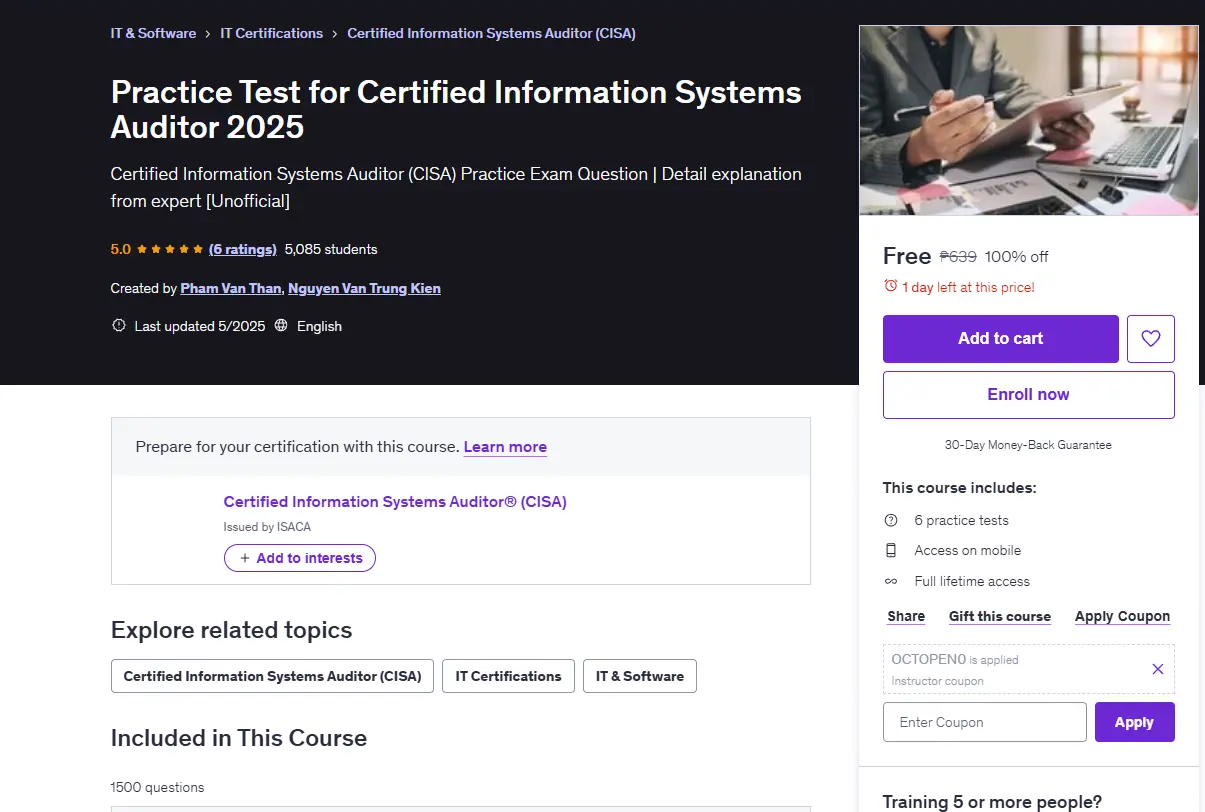Click the Free price label
1205x812 pixels.
point(907,256)
